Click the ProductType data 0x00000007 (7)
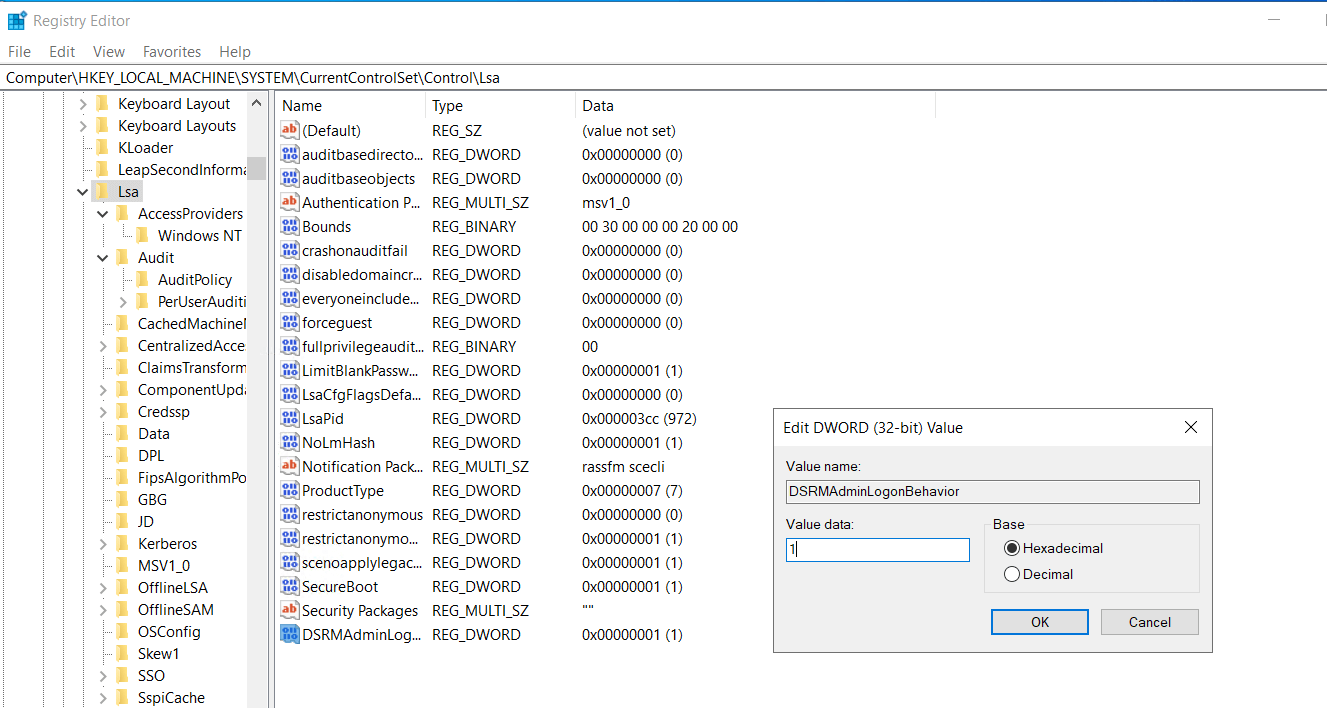 point(632,490)
